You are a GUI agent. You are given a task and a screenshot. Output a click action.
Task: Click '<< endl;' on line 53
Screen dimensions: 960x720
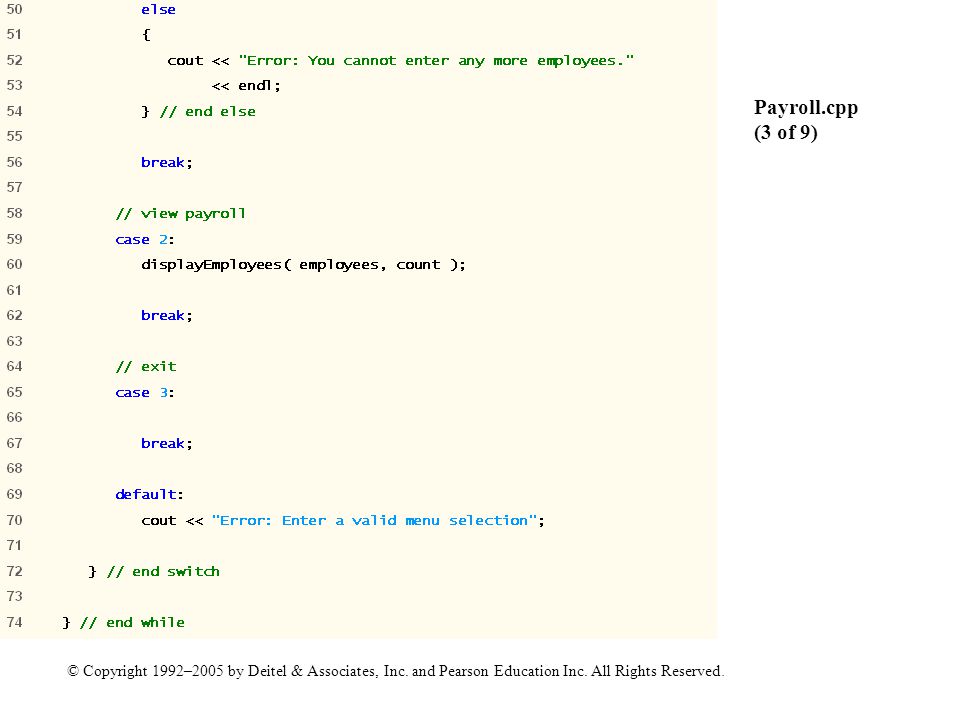[x=246, y=86]
